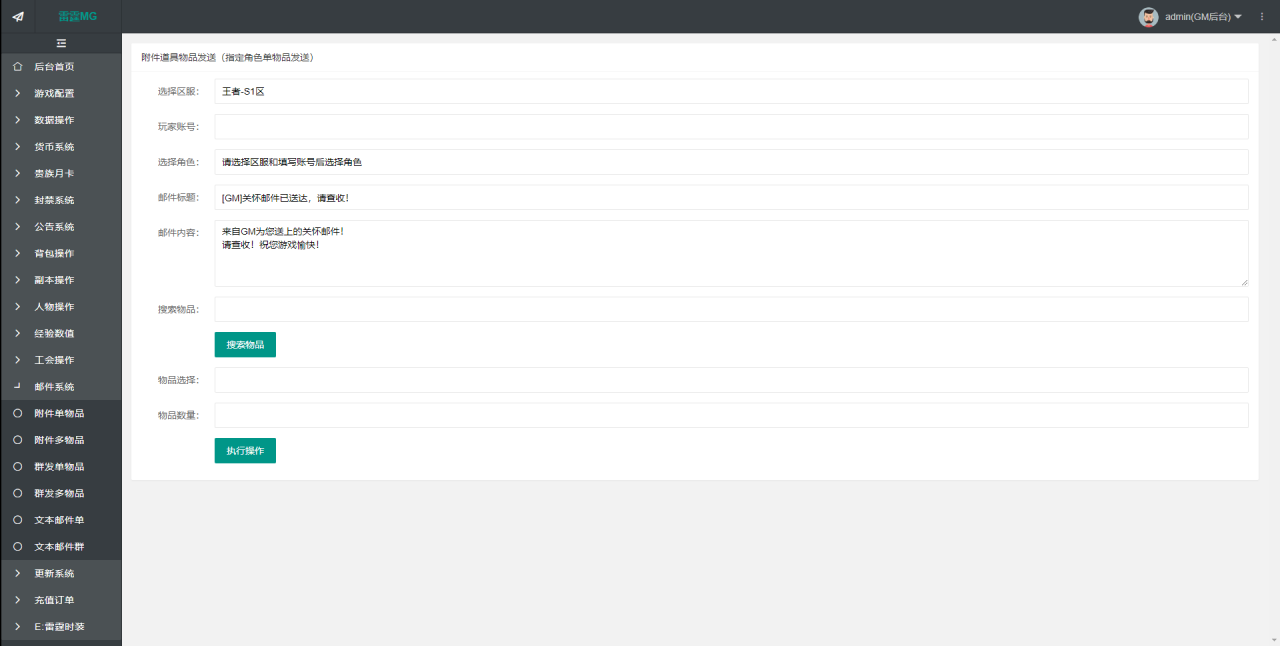This screenshot has width=1280, height=646.
Task: Focus the 玩家账号 input field
Action: [x=731, y=127]
